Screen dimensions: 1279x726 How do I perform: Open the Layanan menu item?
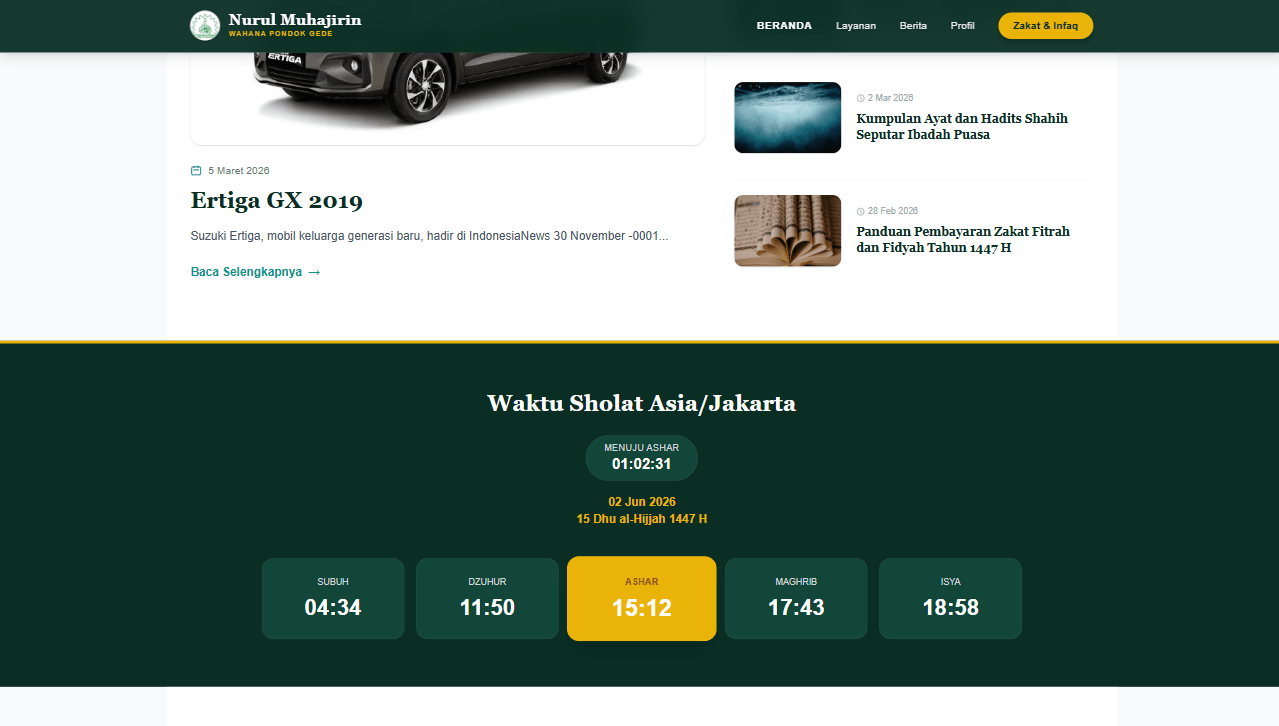856,26
